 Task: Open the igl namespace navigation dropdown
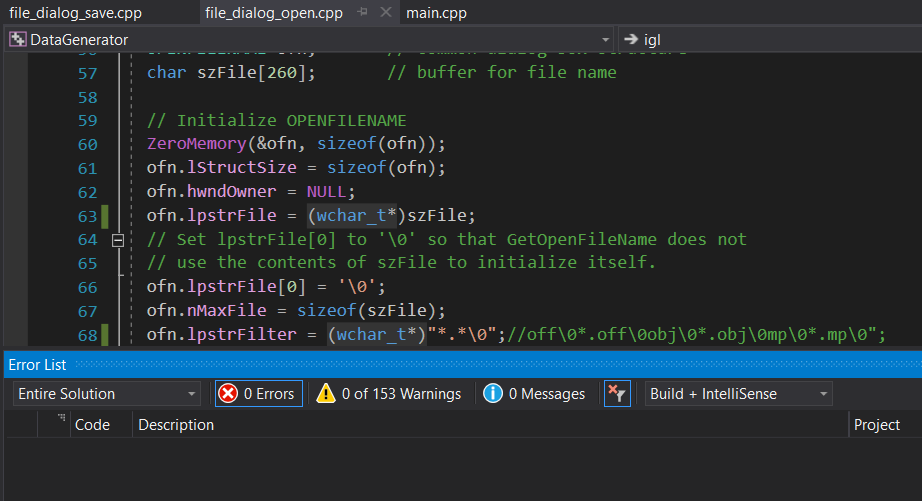coord(770,39)
